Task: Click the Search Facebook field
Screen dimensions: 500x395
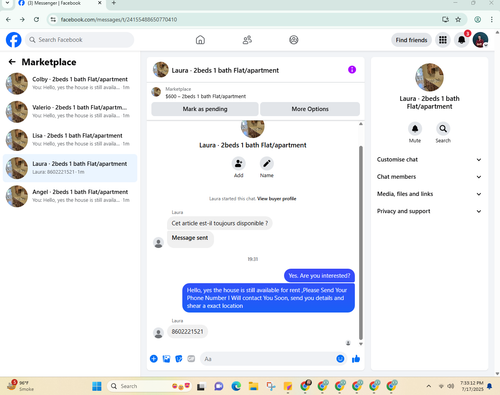Action: (80, 40)
